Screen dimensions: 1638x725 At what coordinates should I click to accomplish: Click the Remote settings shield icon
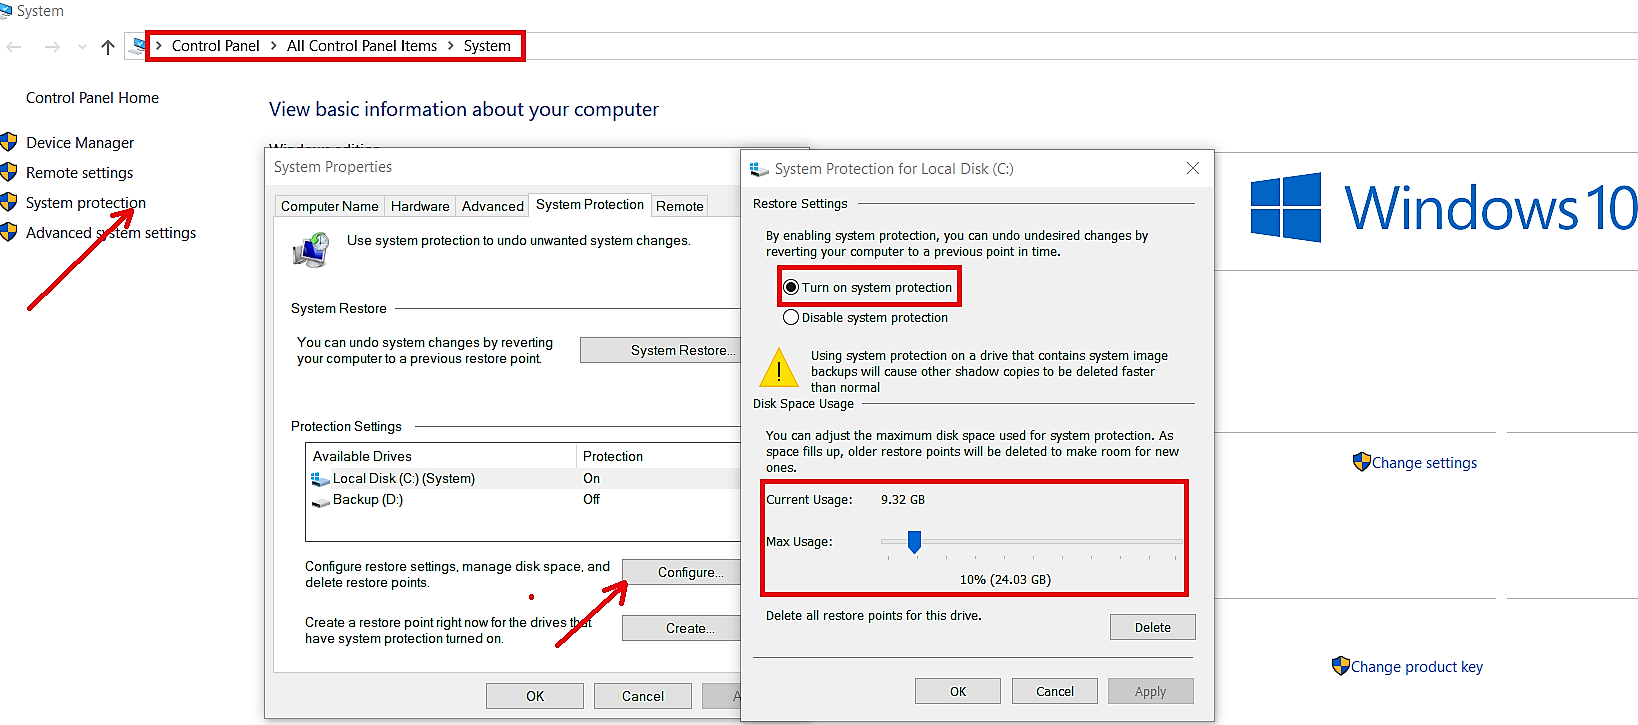(8, 172)
